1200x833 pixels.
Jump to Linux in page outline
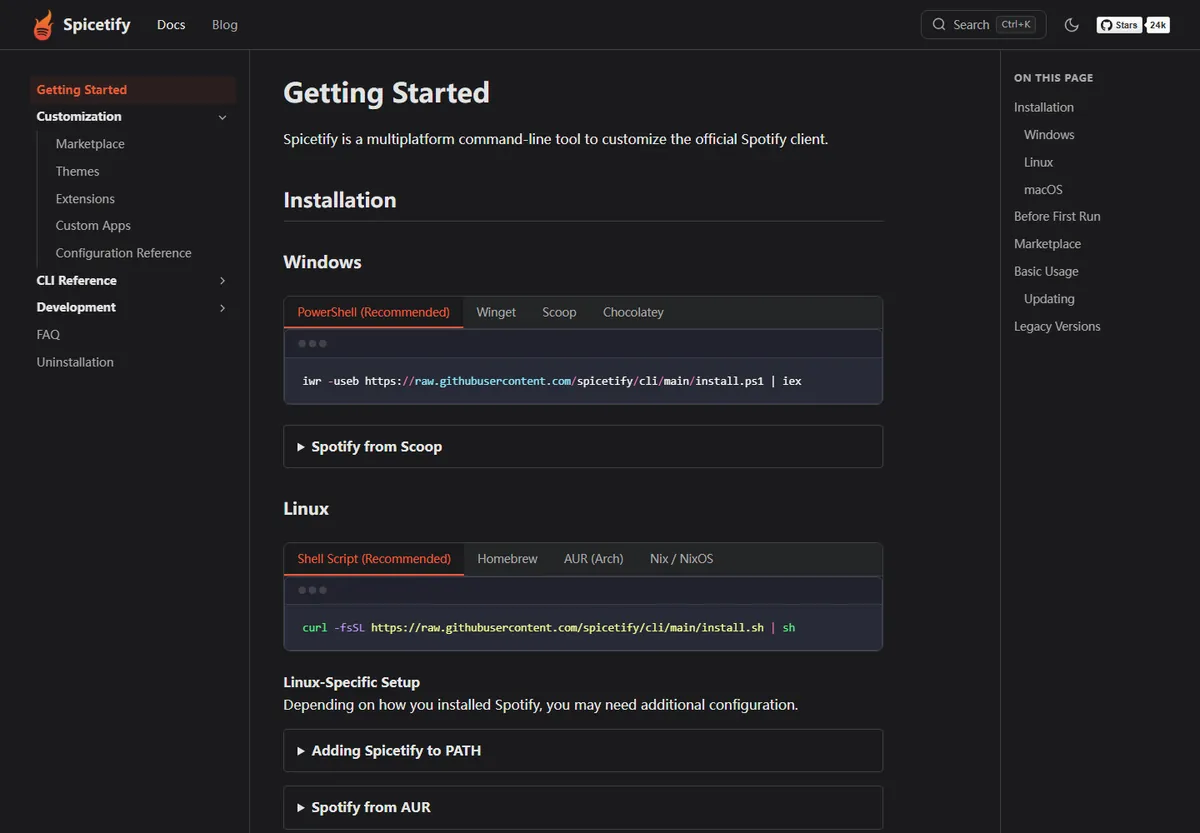[x=1038, y=162]
